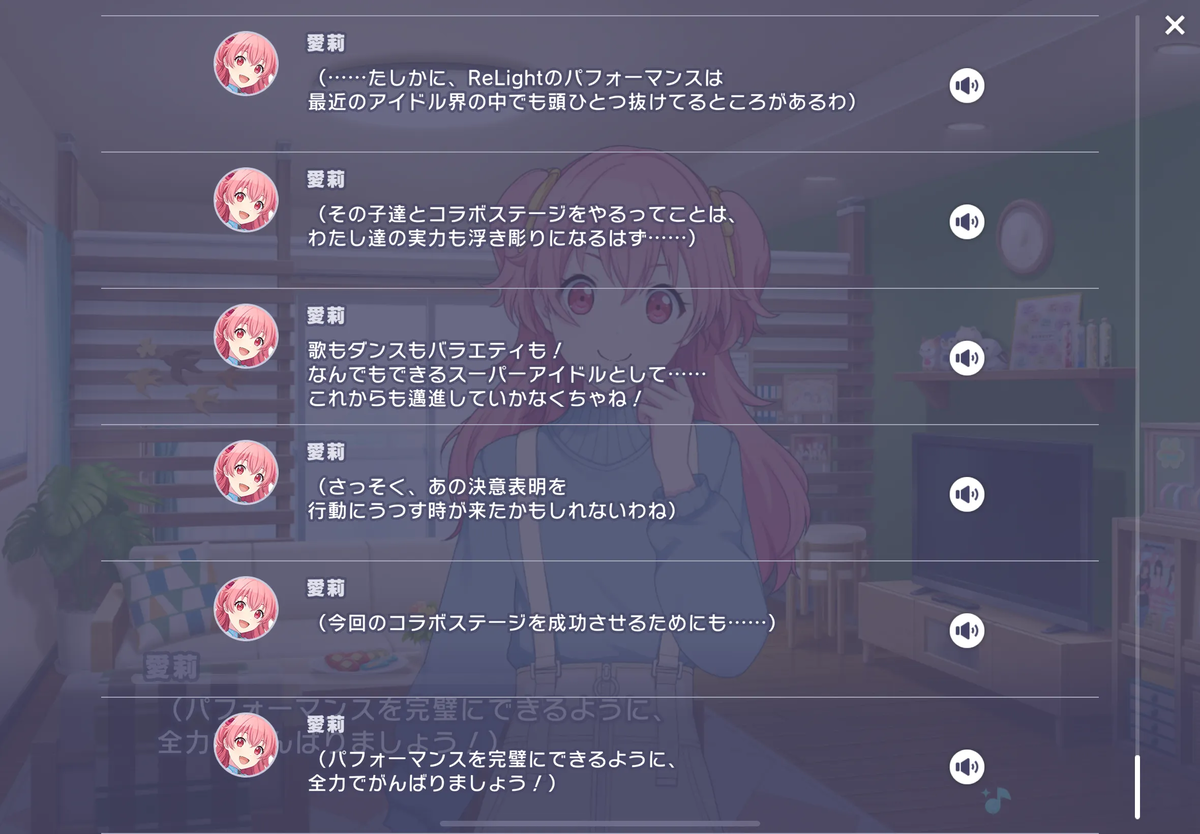Click the 愛莉 name label in the first entry
Screen dimensions: 1200x834
326,43
